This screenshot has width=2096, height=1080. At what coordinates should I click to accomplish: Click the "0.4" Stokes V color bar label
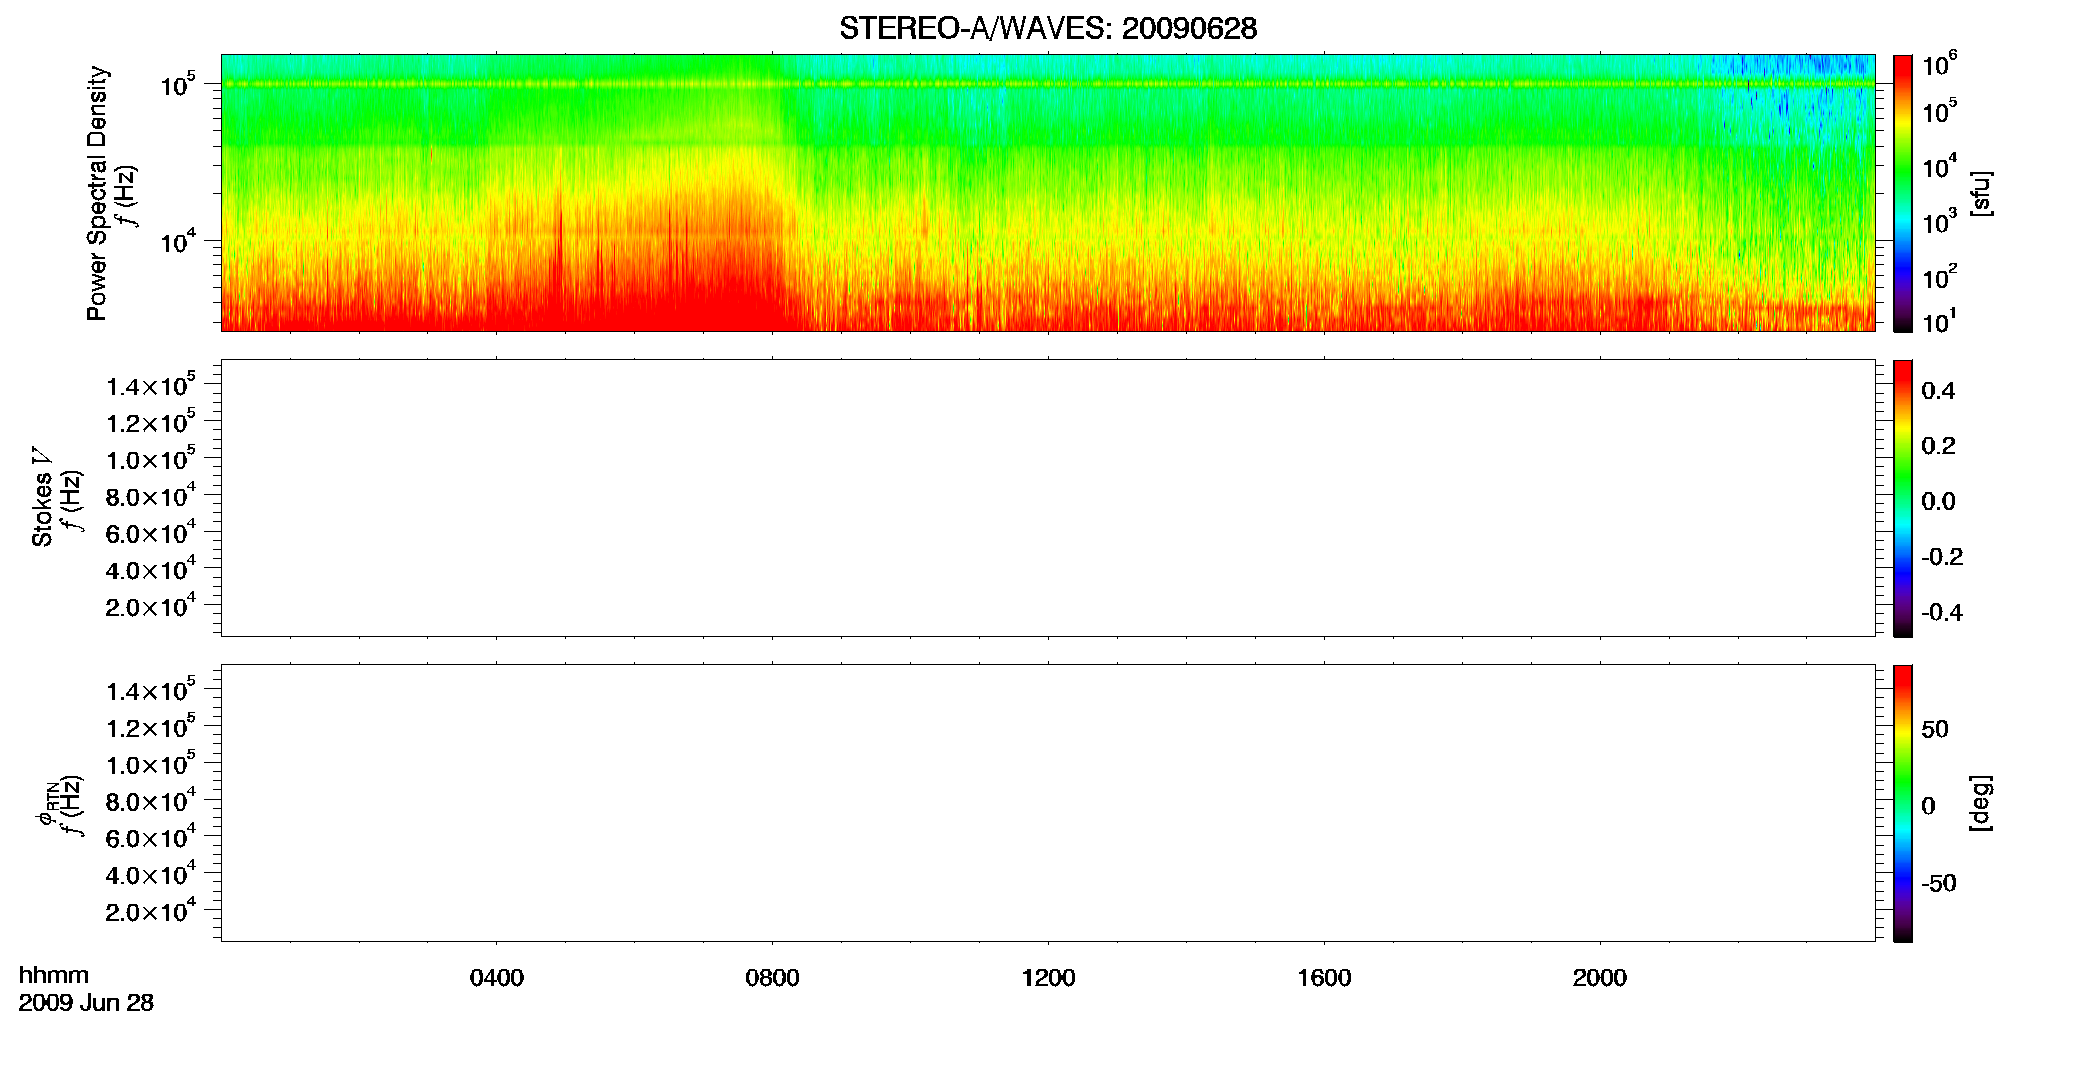(1938, 391)
